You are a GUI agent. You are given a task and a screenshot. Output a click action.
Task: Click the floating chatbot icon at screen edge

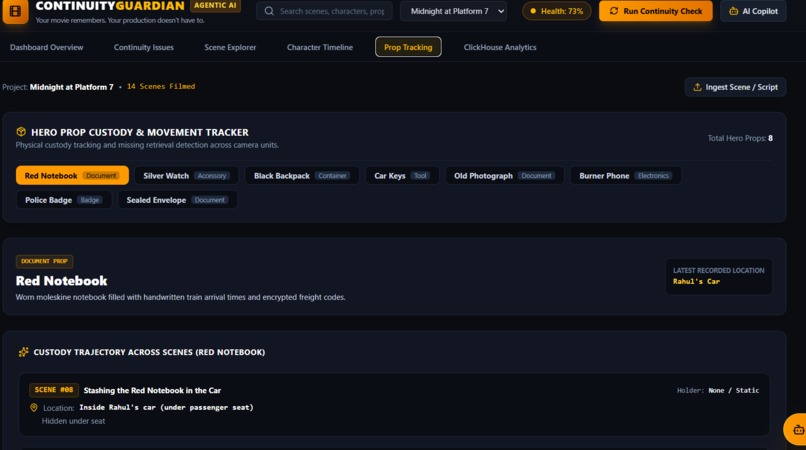[796, 429]
